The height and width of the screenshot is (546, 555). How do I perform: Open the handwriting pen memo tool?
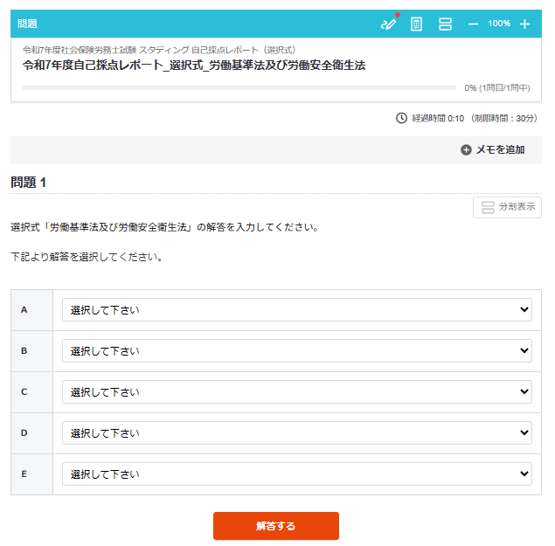pyautogui.click(x=389, y=24)
